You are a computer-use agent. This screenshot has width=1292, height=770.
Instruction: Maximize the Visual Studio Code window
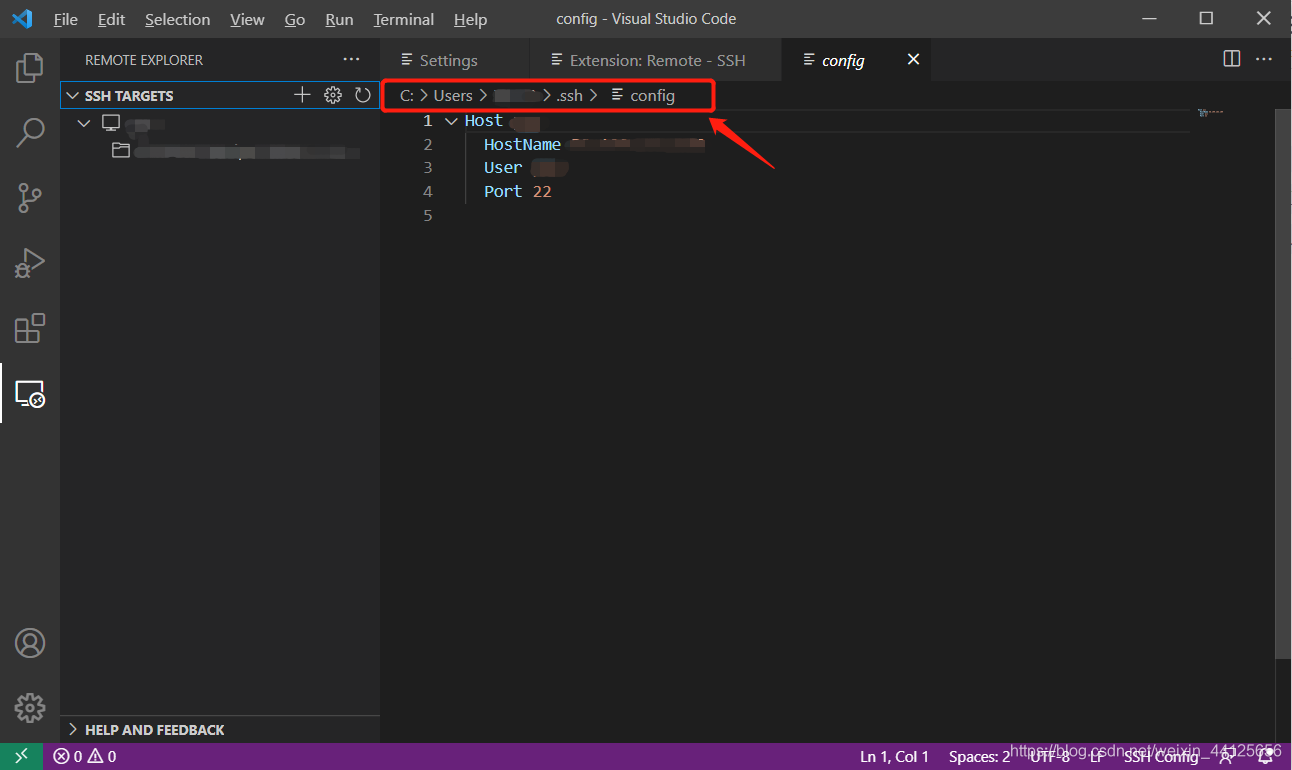click(1206, 19)
